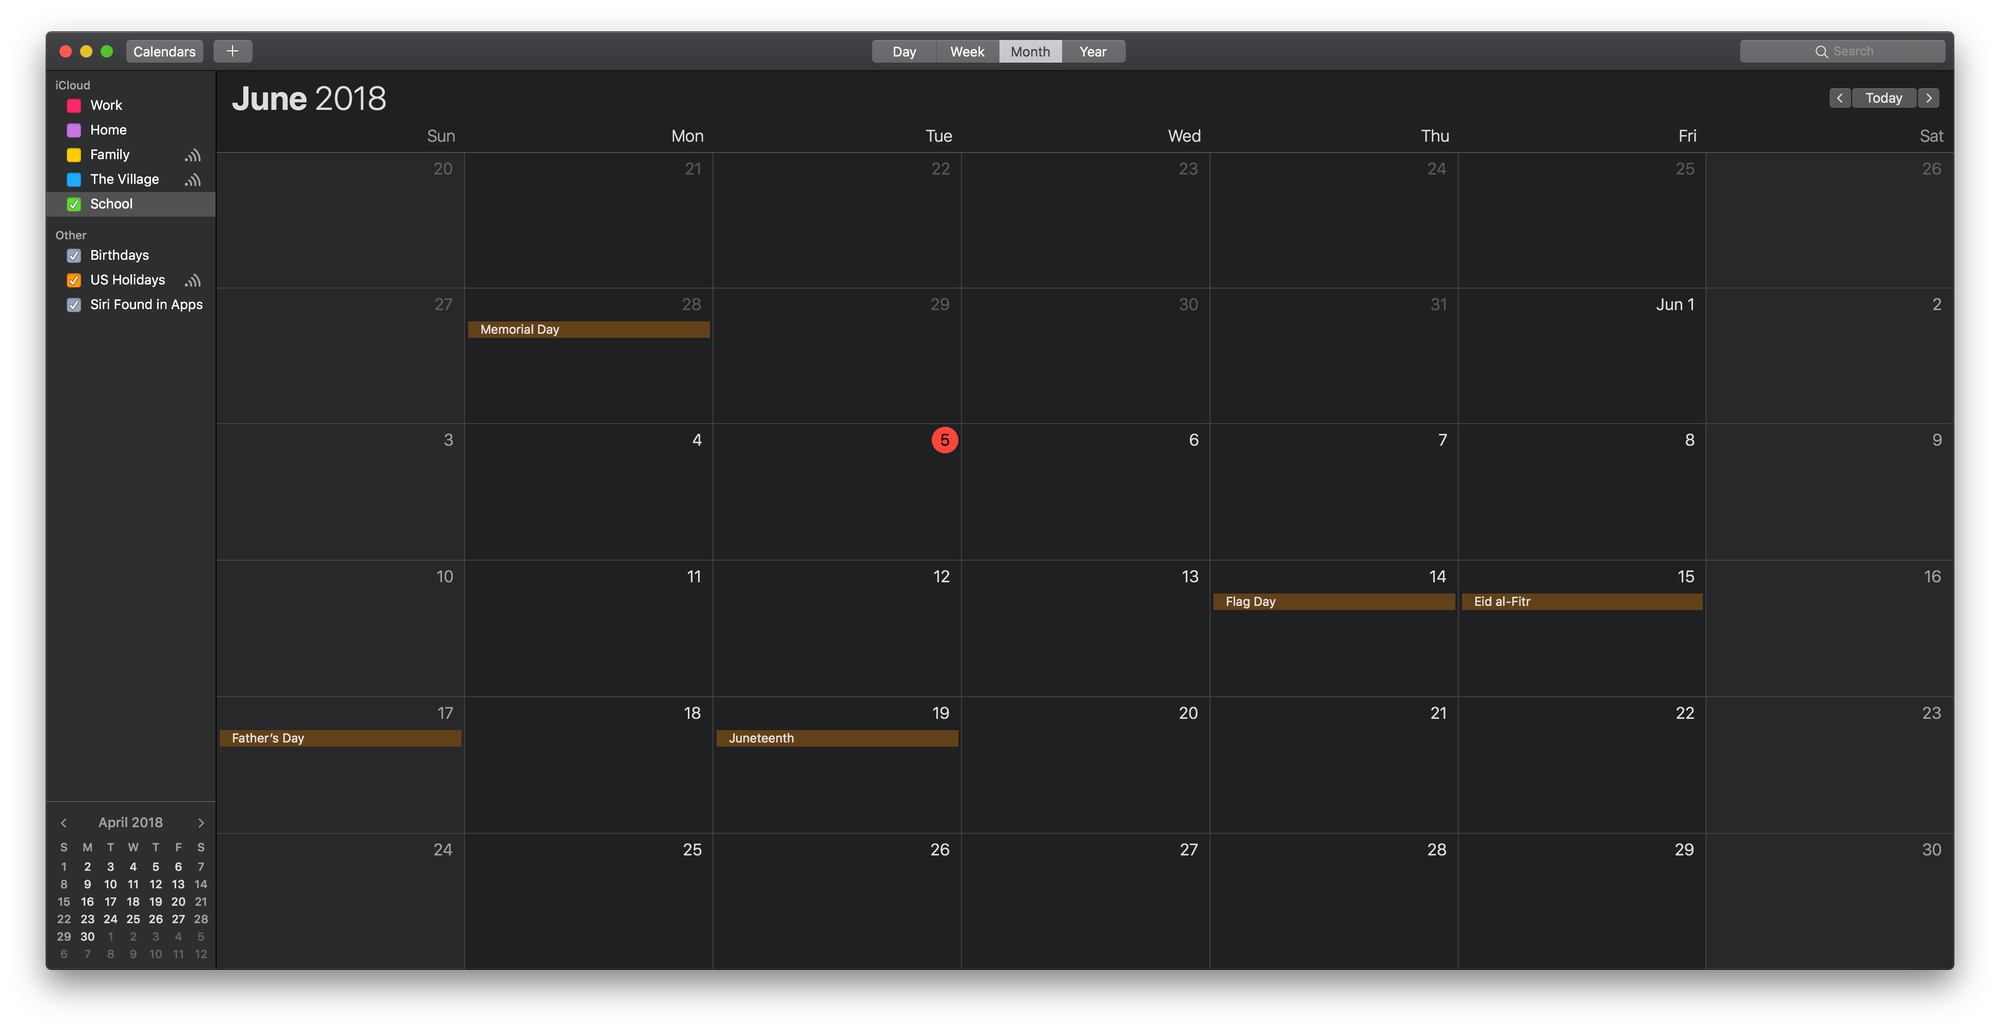Image resolution: width=2000 pixels, height=1030 pixels.
Task: Toggle the Siri Found in Apps checkbox
Action: tap(73, 305)
